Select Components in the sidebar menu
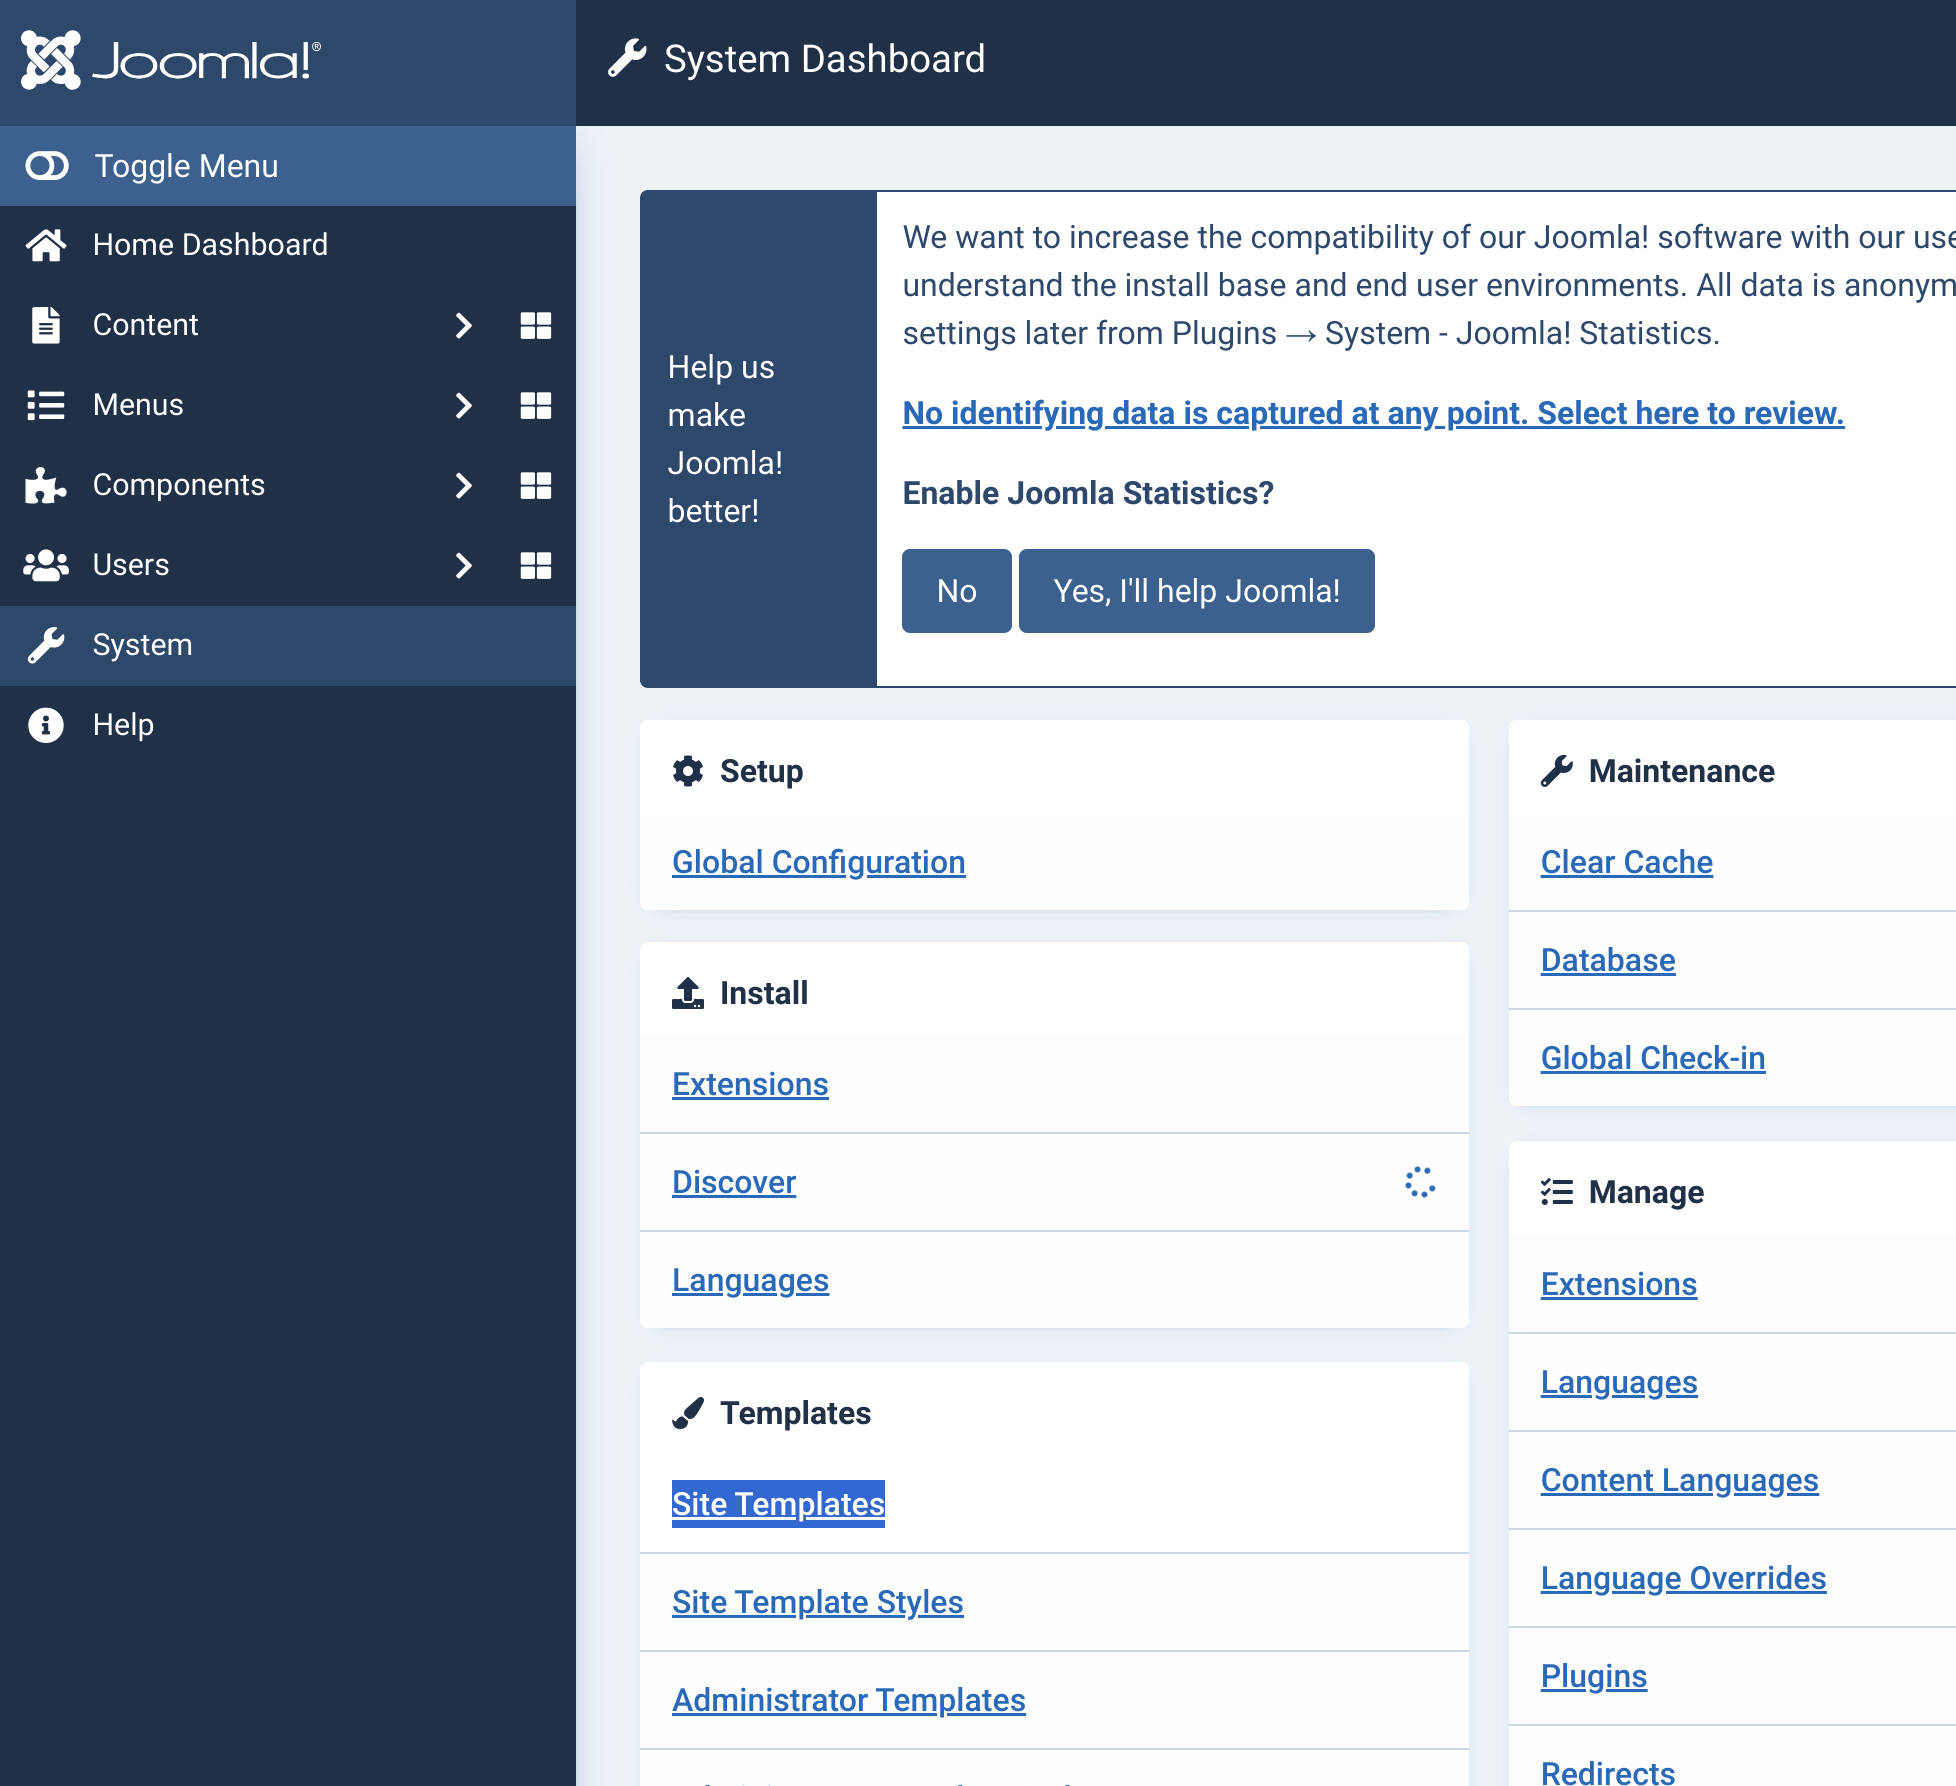This screenshot has width=1956, height=1786. pyautogui.click(x=179, y=485)
